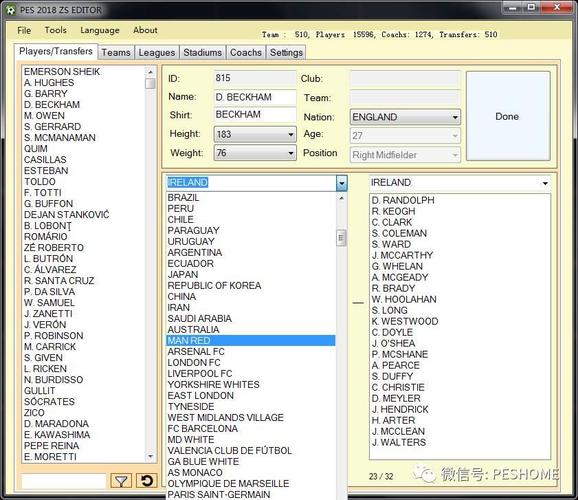Click the Done button

click(508, 116)
